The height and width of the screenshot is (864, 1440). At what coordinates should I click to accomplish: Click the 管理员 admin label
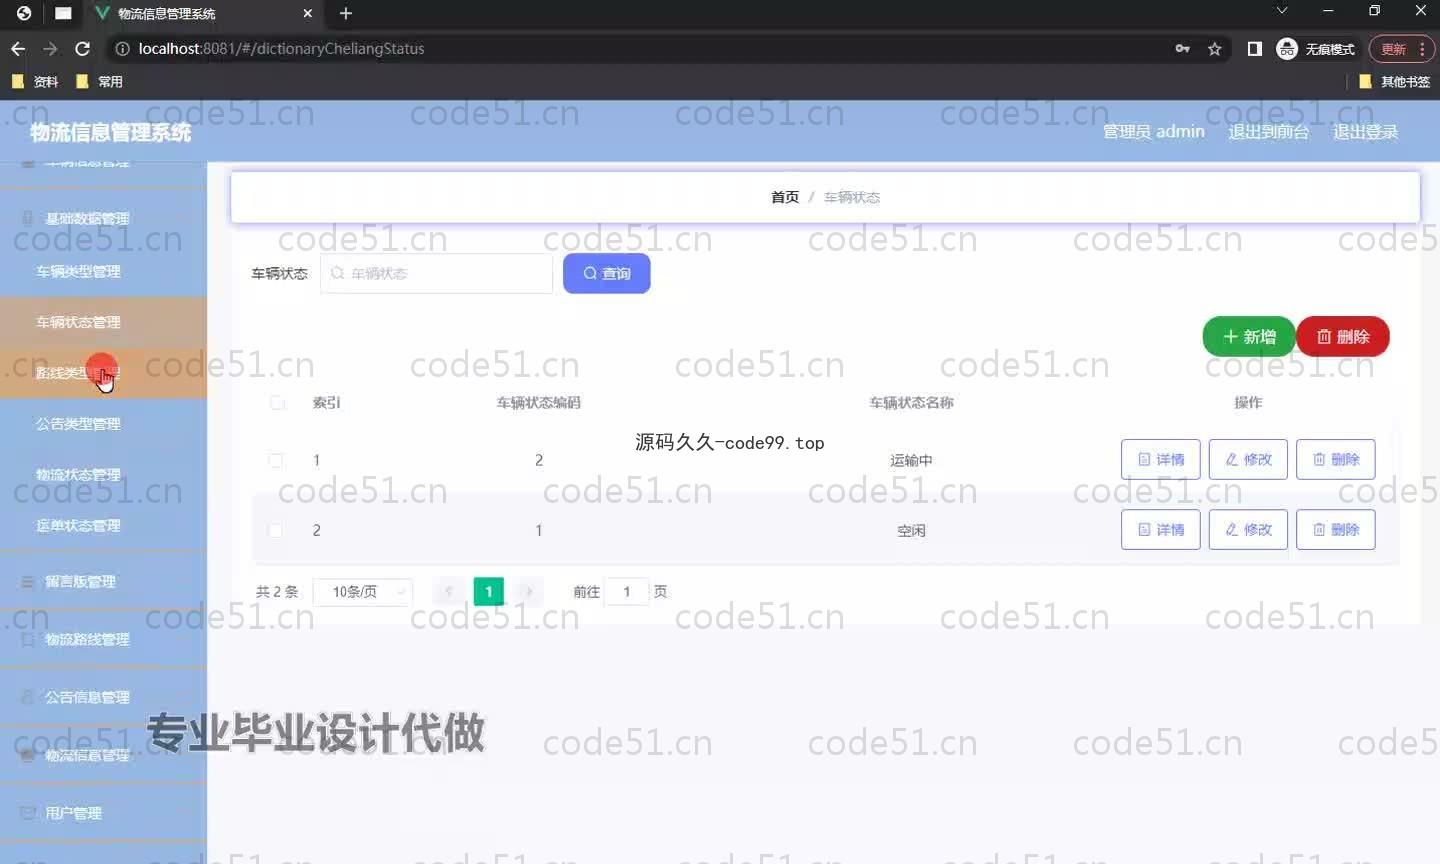(1153, 132)
